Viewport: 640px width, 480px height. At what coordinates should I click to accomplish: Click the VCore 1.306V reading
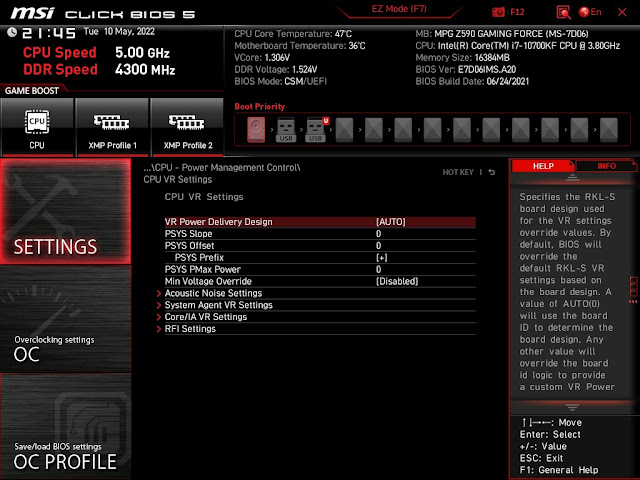click(262, 58)
